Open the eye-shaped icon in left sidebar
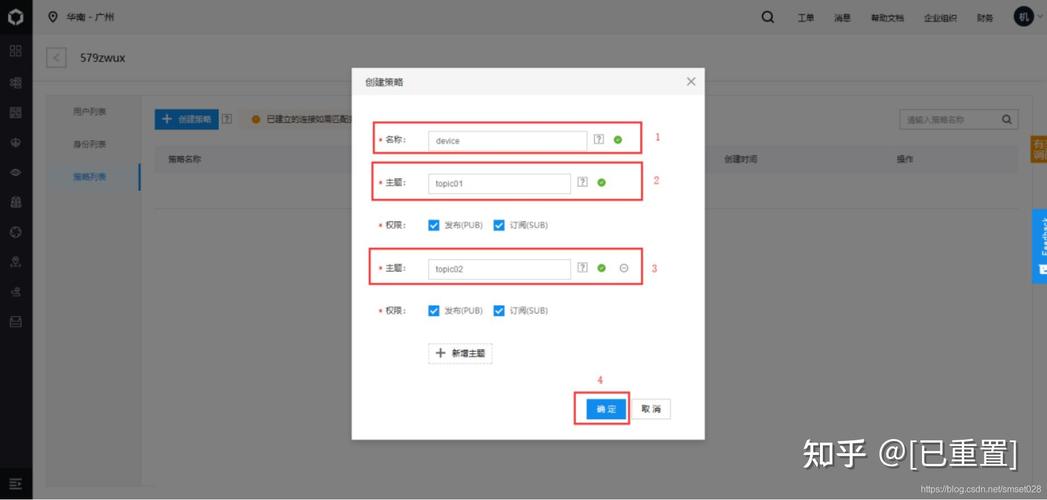This screenshot has height=500, width=1047. point(15,172)
